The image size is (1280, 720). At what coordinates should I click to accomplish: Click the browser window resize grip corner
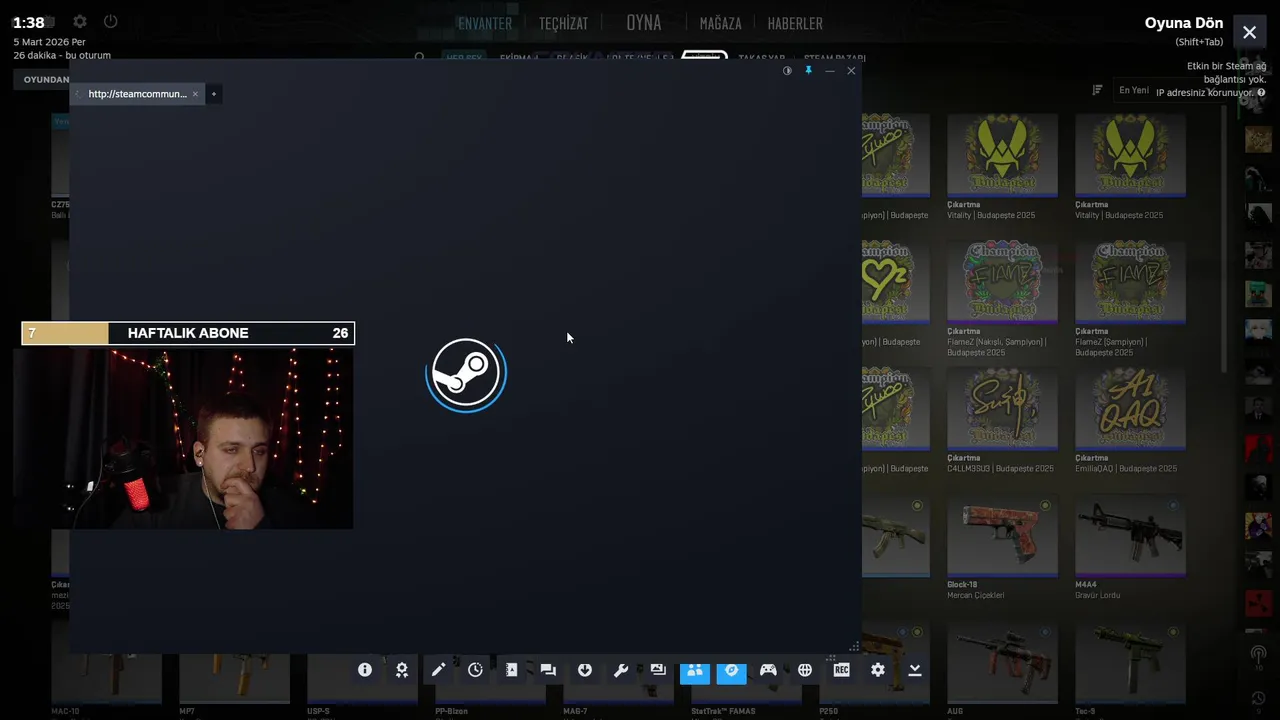coord(854,647)
